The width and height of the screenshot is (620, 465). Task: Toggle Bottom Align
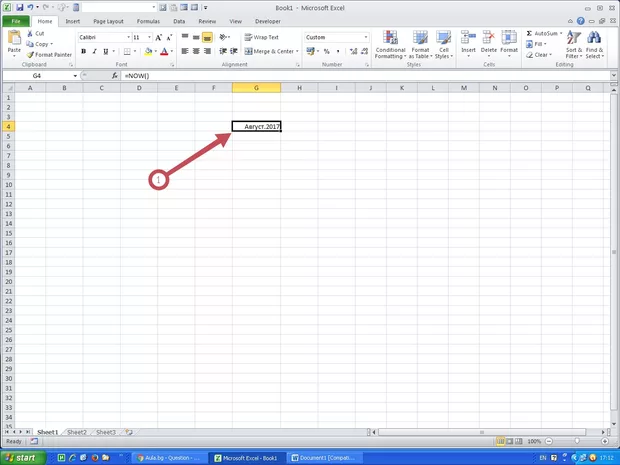coord(207,37)
